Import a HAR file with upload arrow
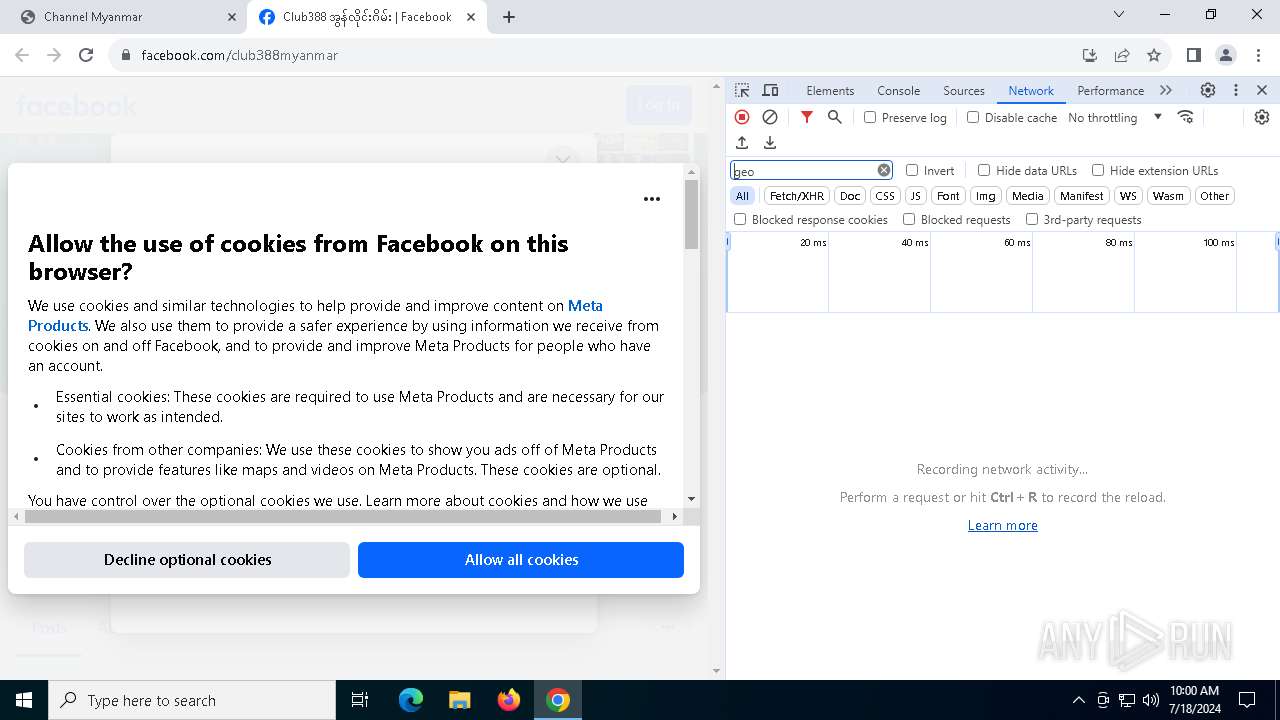 742,143
